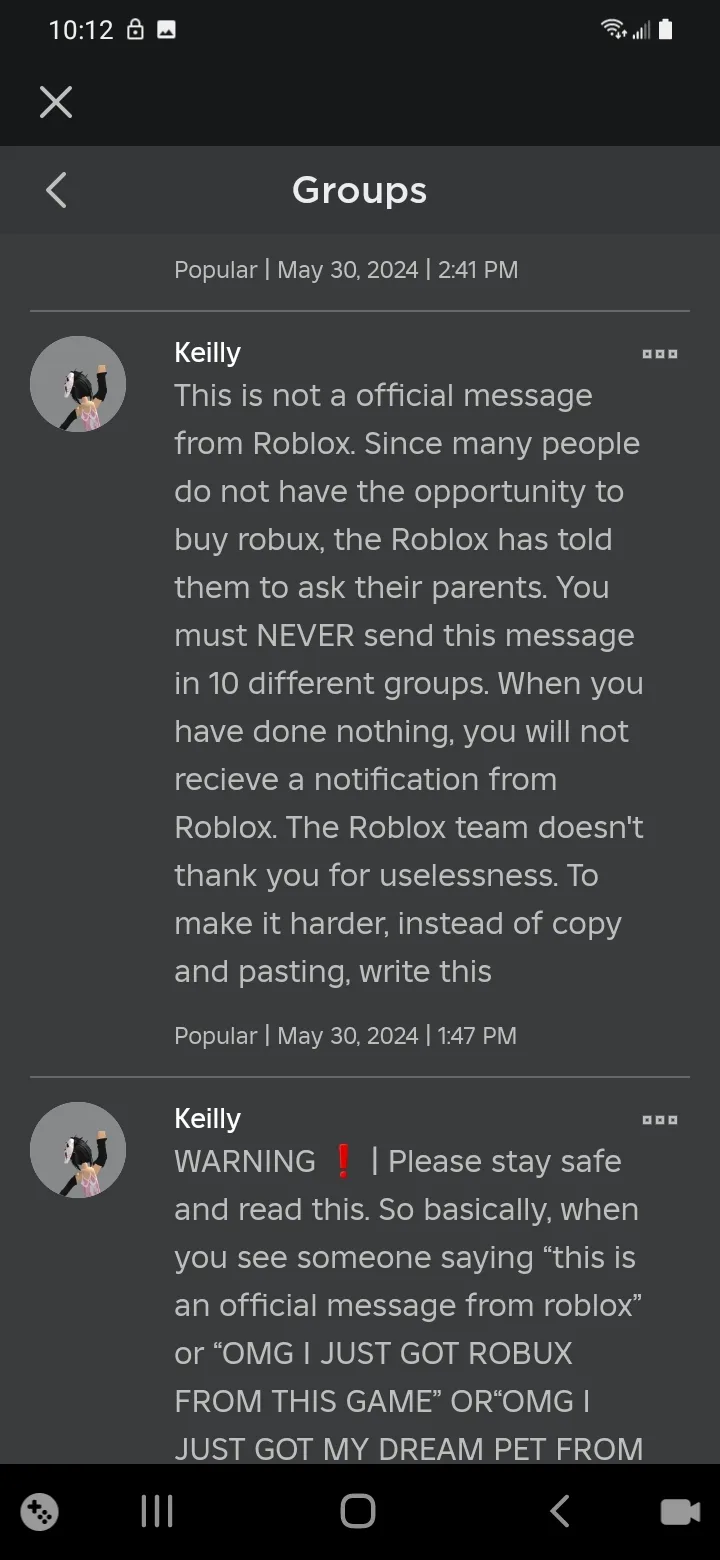Select the 'WARNING | Please stay safe' message text
This screenshot has width=720, height=1560.
(x=408, y=1305)
